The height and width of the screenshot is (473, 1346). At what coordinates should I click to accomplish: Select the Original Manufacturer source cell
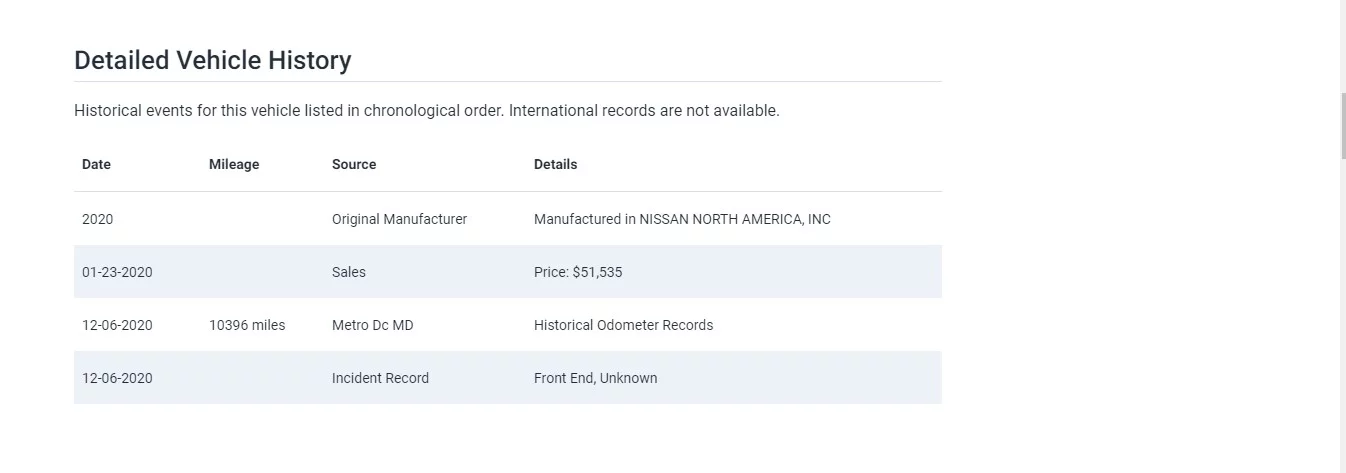399,219
